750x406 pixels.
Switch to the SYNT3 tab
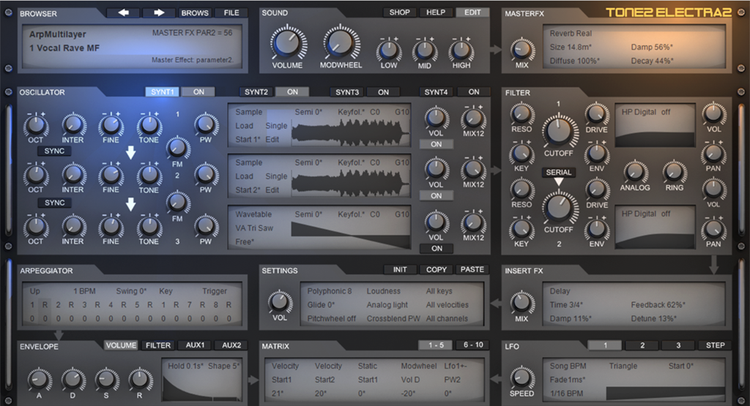[x=347, y=92]
